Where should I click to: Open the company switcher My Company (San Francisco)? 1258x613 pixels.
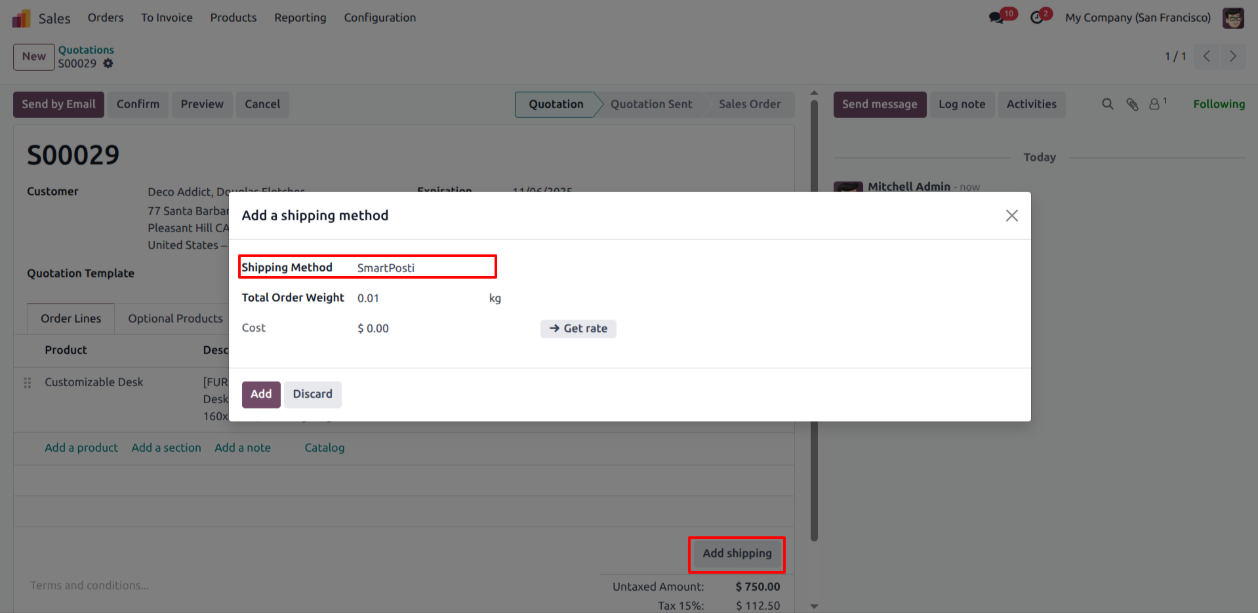1137,18
